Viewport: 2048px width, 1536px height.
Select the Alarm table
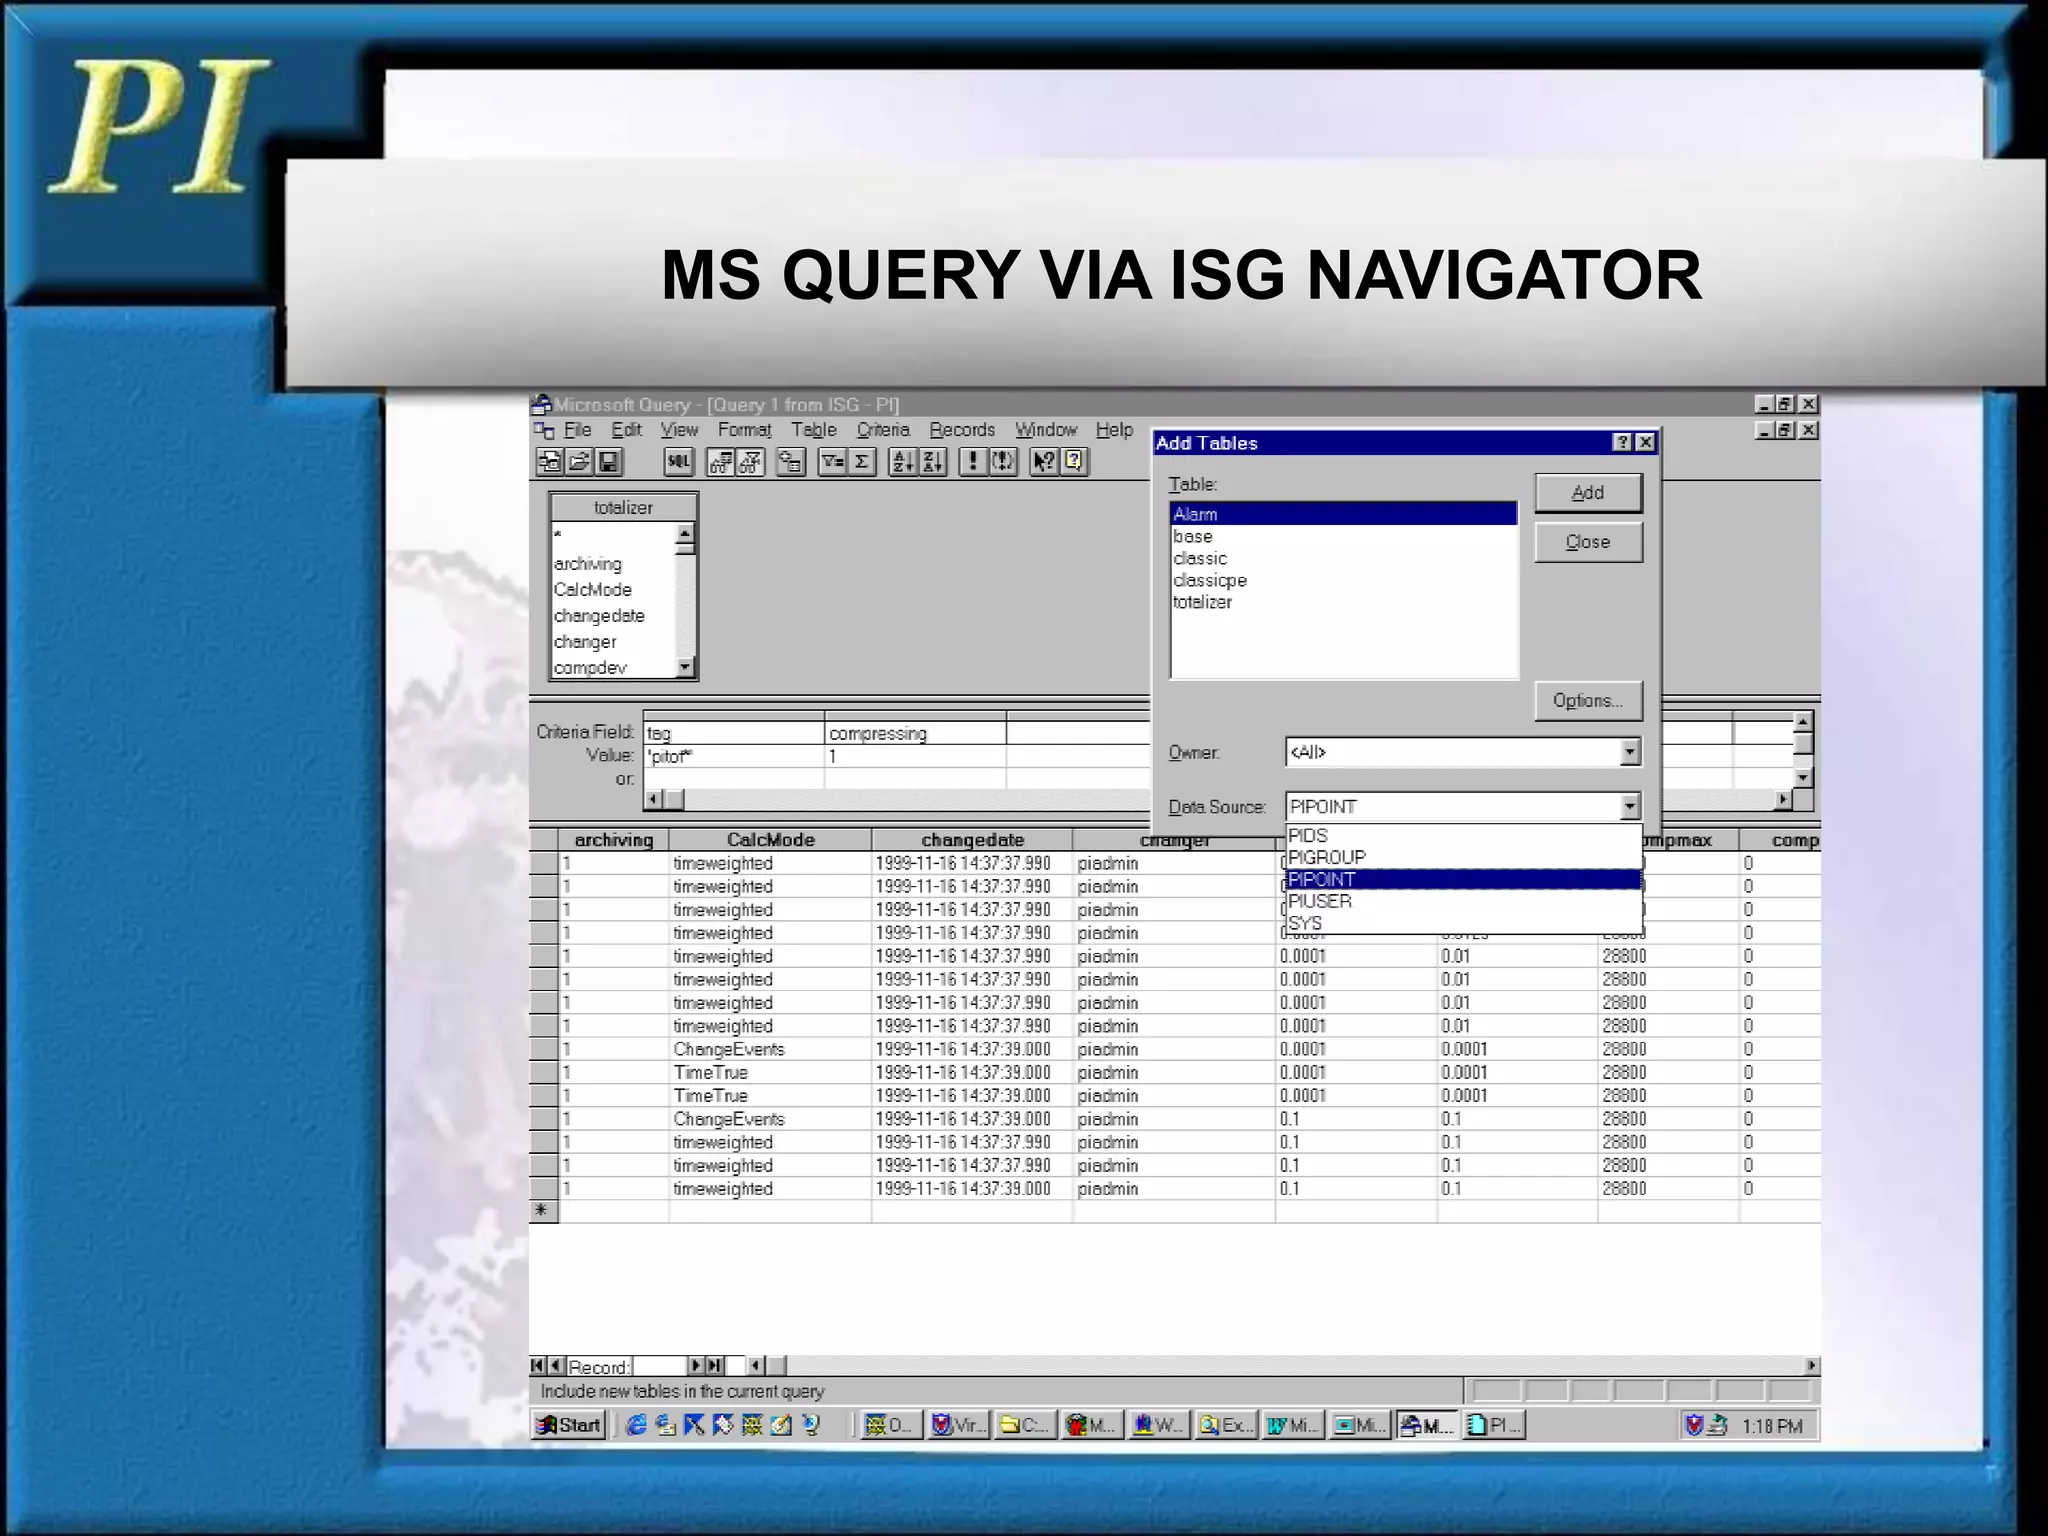pyautogui.click(x=1344, y=514)
